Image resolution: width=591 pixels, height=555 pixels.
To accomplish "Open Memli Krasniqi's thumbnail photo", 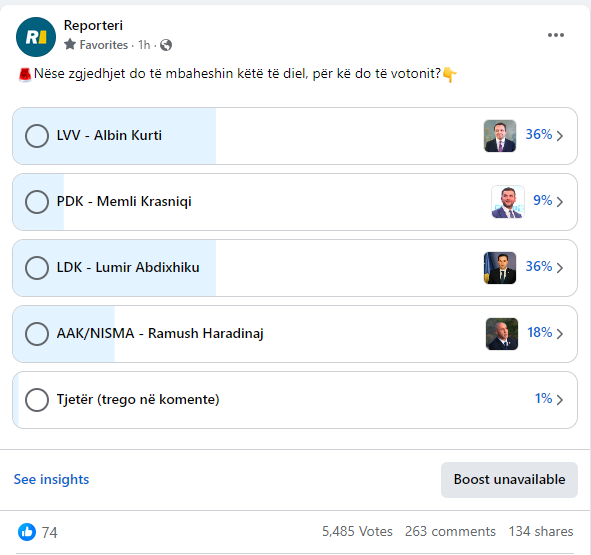I will pos(508,202).
